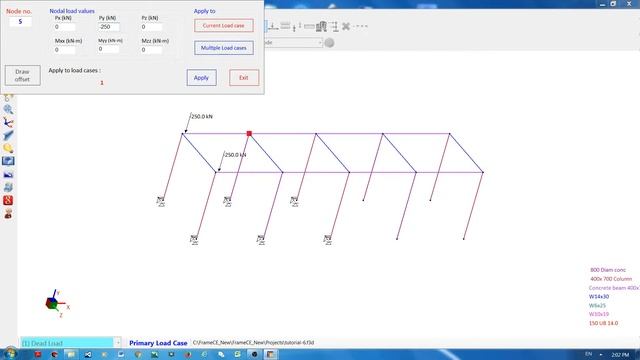Image resolution: width=640 pixels, height=360 pixels.
Task: Click the gray circle button beside the toolbar dropdown
Action: 329,42
